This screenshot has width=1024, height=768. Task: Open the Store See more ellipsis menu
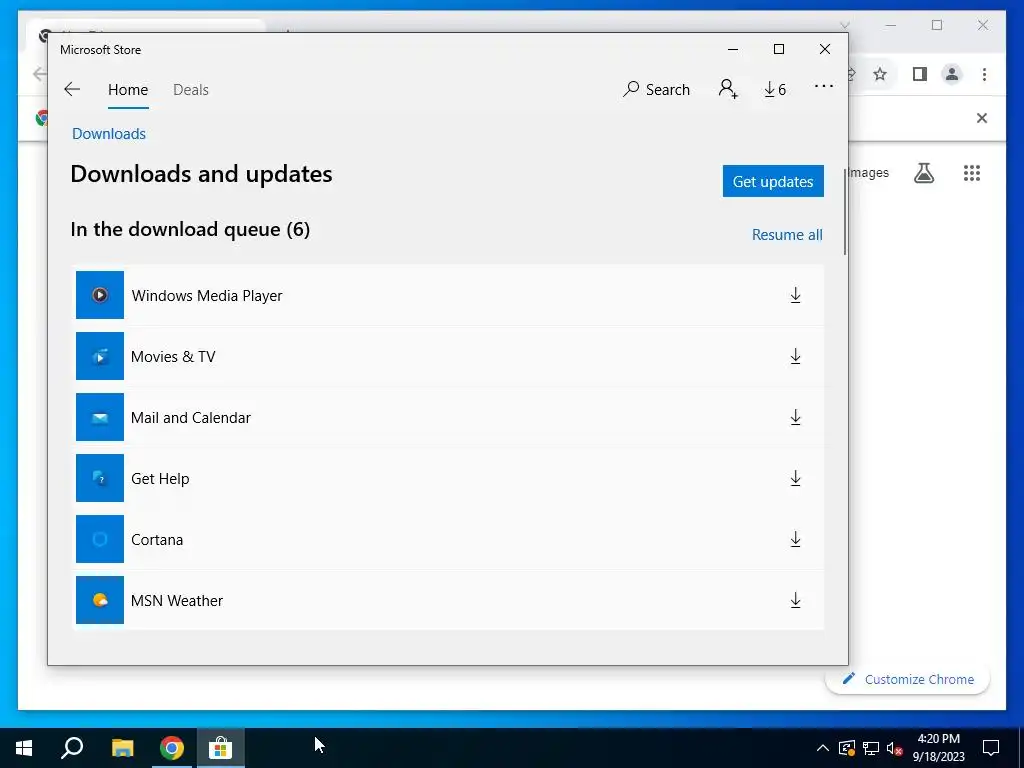pyautogui.click(x=824, y=86)
